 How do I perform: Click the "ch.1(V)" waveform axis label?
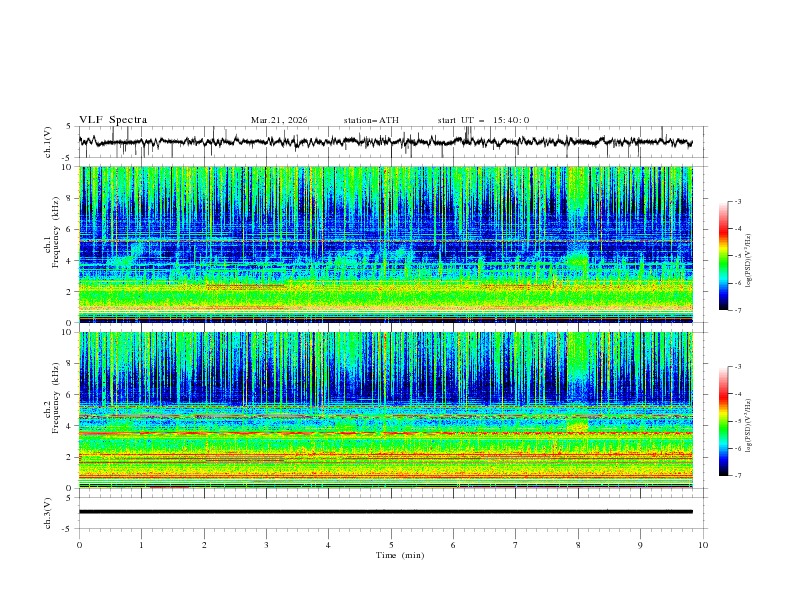point(48,142)
